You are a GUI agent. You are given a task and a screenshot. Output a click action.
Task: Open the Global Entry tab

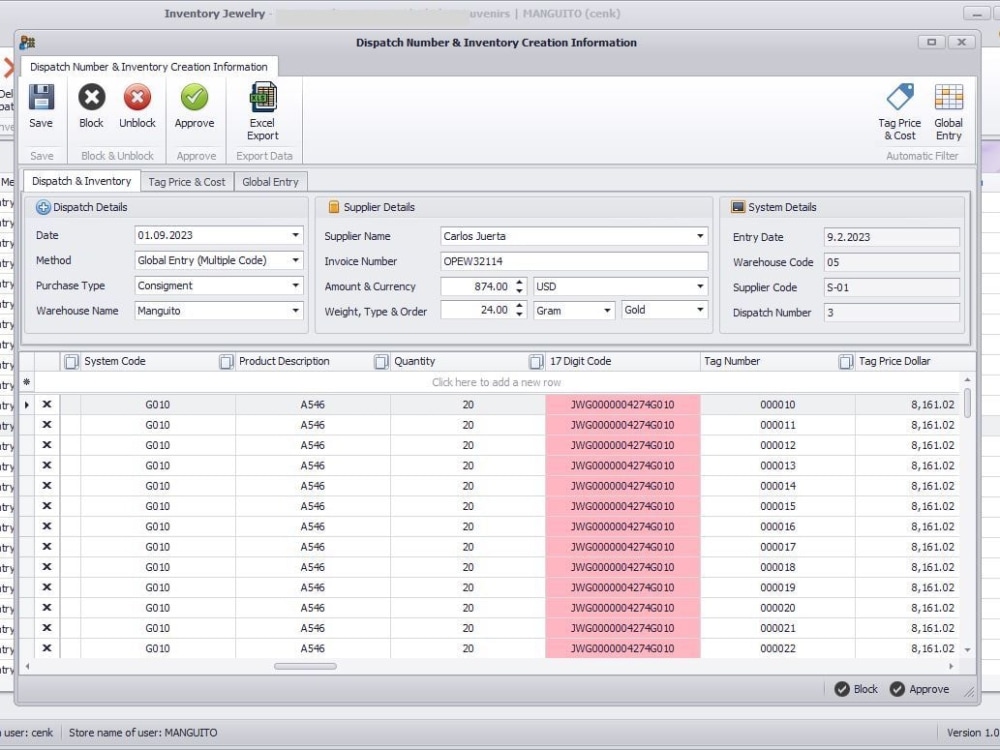pos(268,181)
